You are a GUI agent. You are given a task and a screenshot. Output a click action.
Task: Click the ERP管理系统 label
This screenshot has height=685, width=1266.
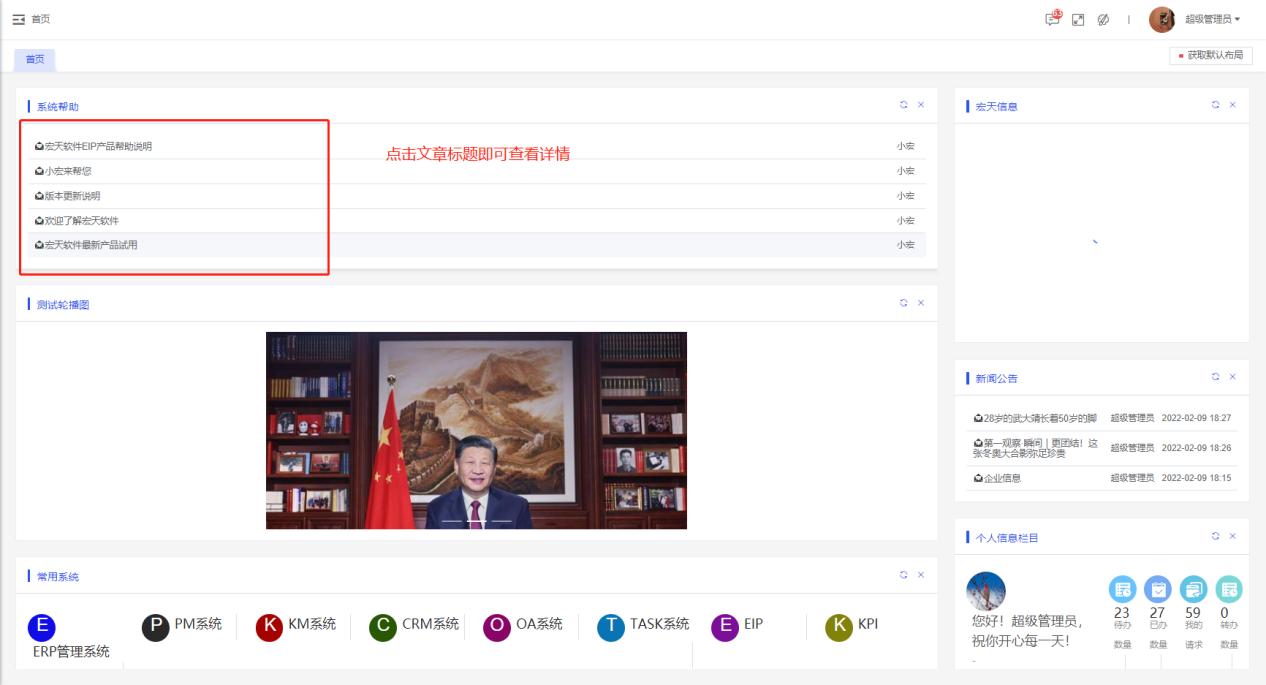[71, 652]
